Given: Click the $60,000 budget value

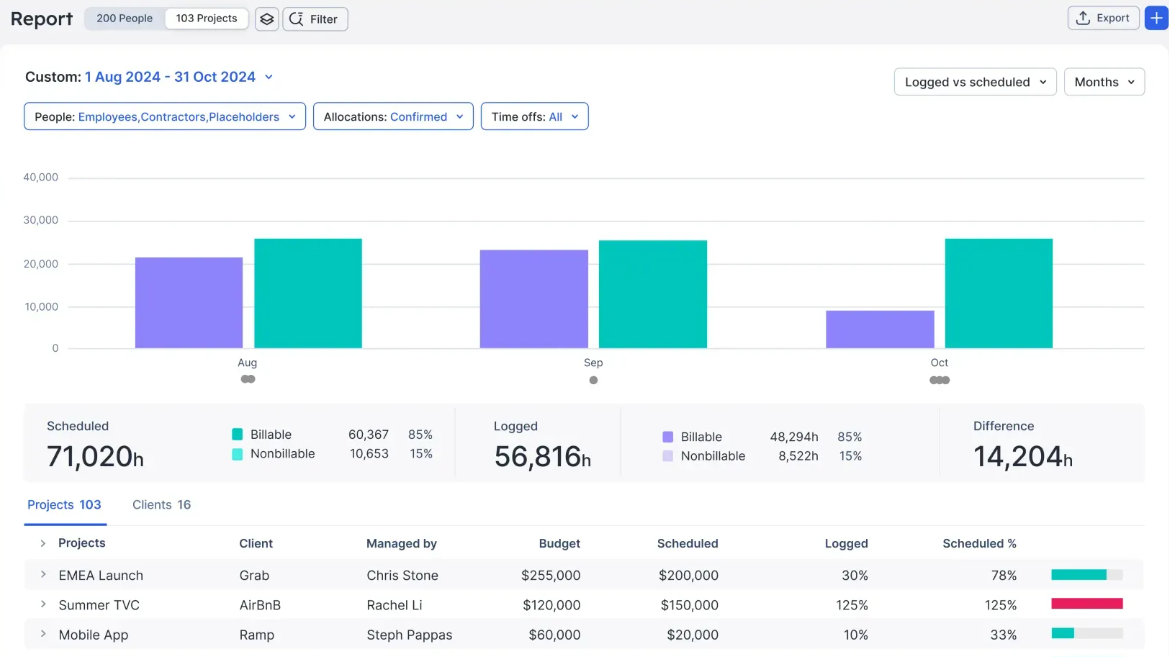Looking at the screenshot, I should (554, 635).
